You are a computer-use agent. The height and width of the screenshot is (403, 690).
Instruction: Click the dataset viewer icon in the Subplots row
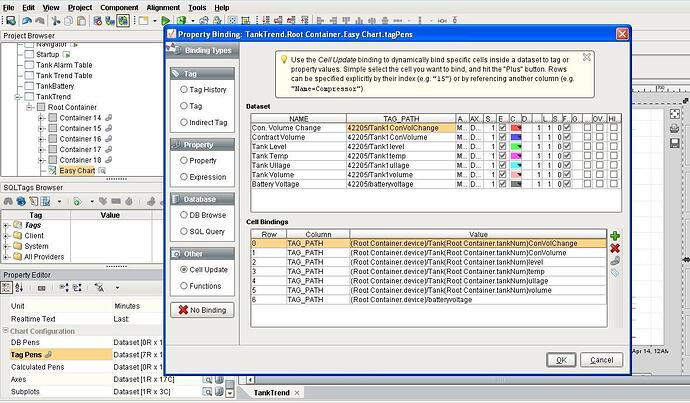point(207,392)
